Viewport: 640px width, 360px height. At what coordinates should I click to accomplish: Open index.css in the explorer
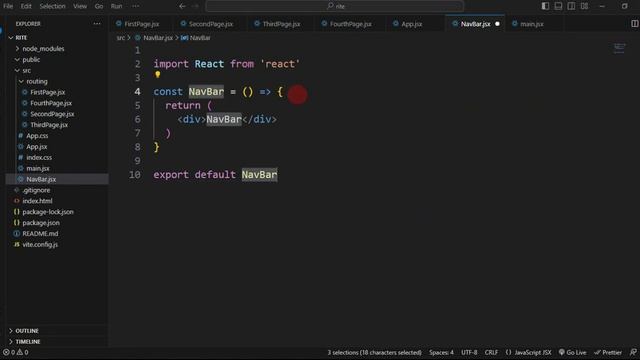coord(57,157)
